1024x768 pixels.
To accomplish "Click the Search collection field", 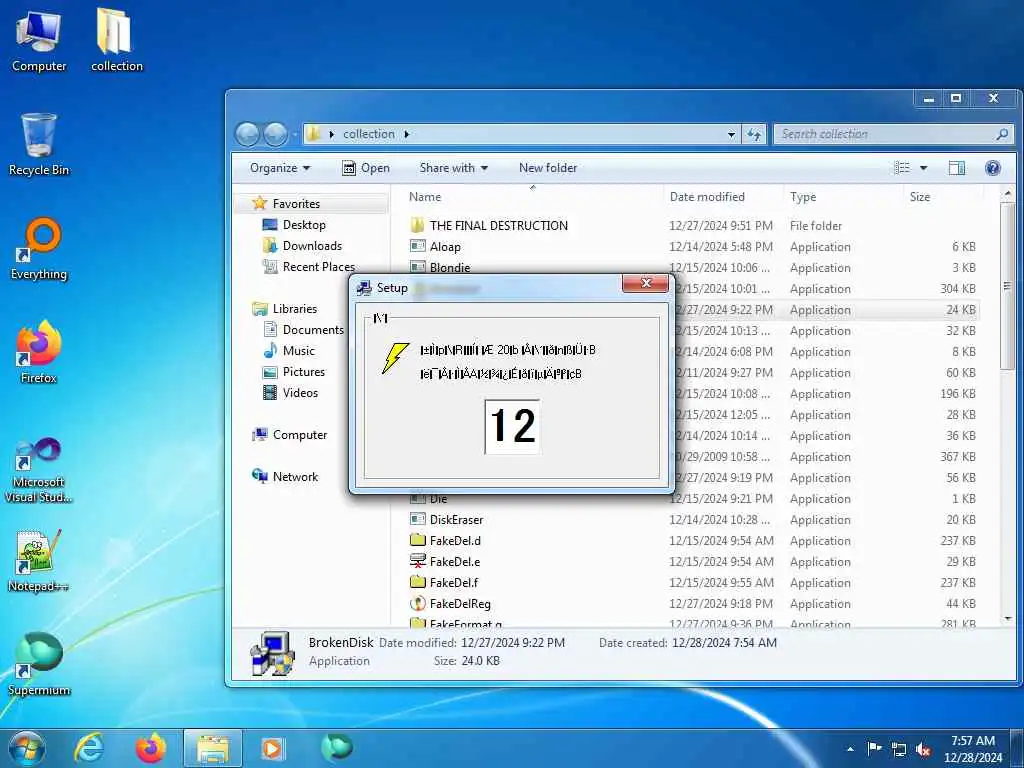I will 893,134.
